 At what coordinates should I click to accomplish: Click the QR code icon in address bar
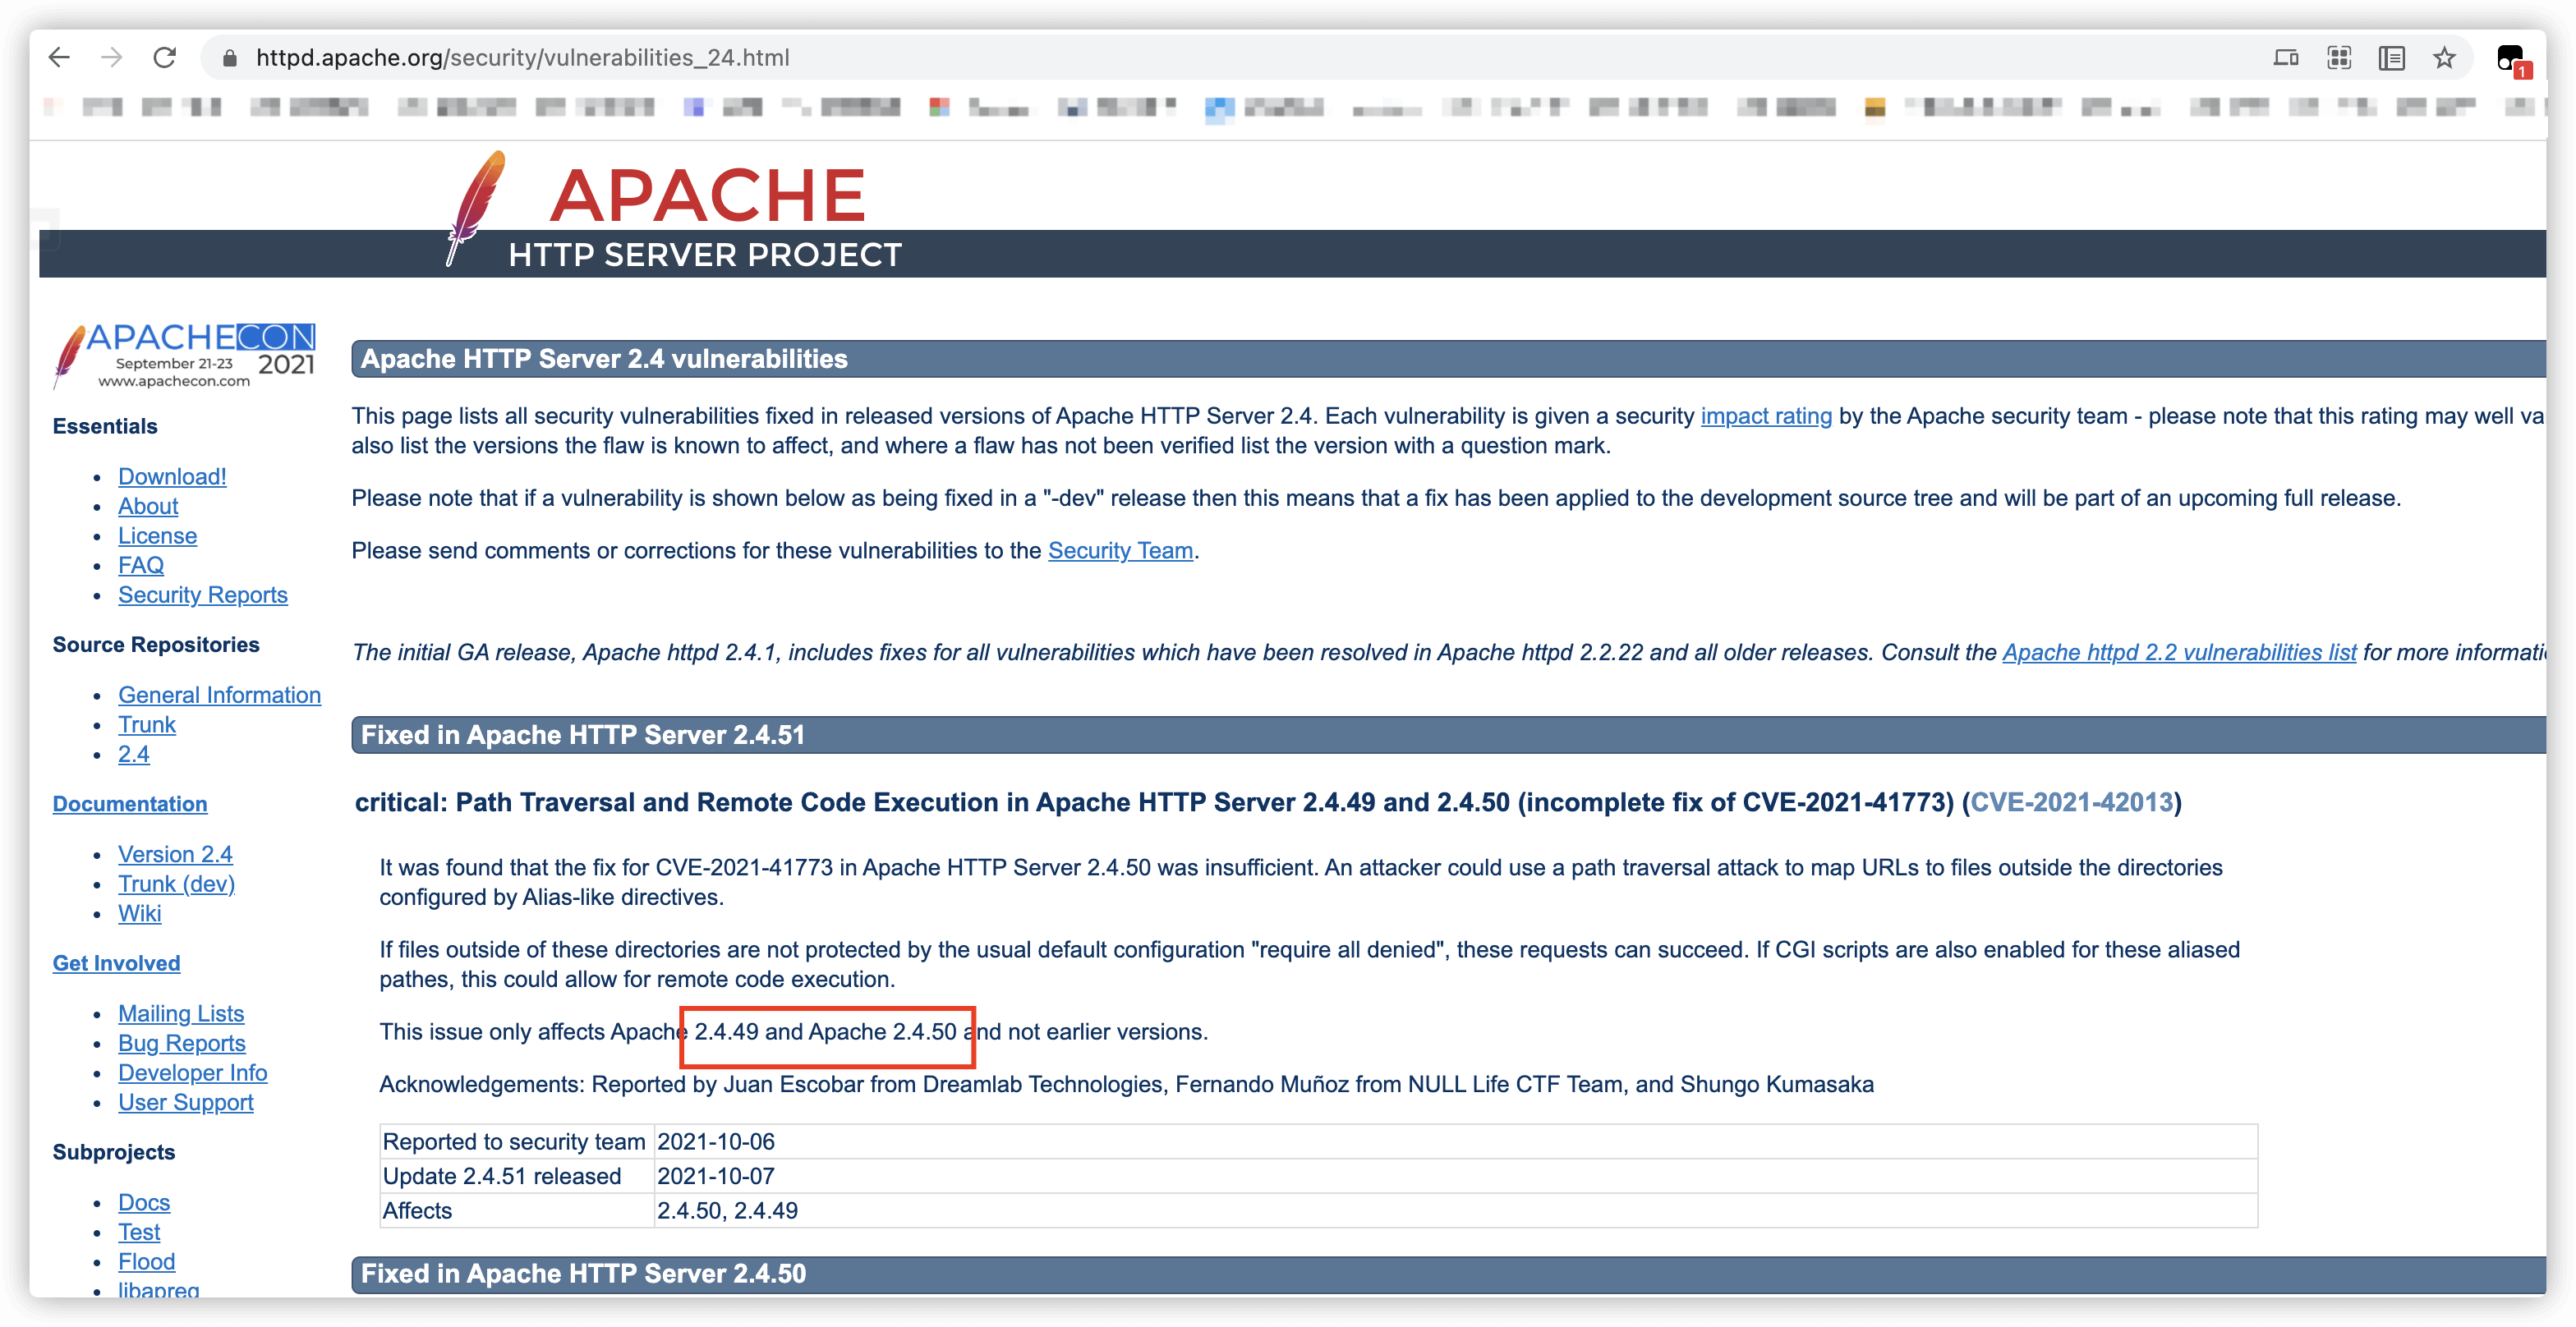tap(2338, 58)
